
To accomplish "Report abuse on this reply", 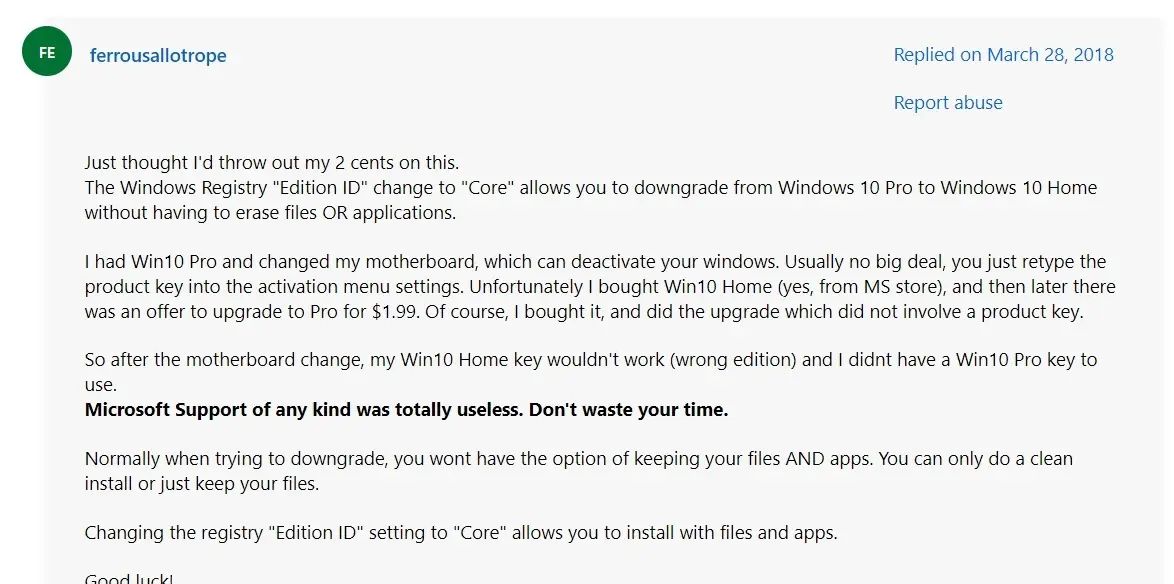I will pos(947,103).
